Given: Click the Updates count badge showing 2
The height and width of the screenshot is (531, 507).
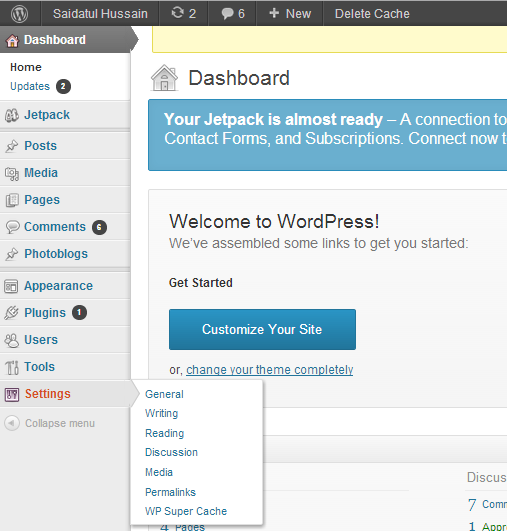Looking at the screenshot, I should pyautogui.click(x=63, y=86).
